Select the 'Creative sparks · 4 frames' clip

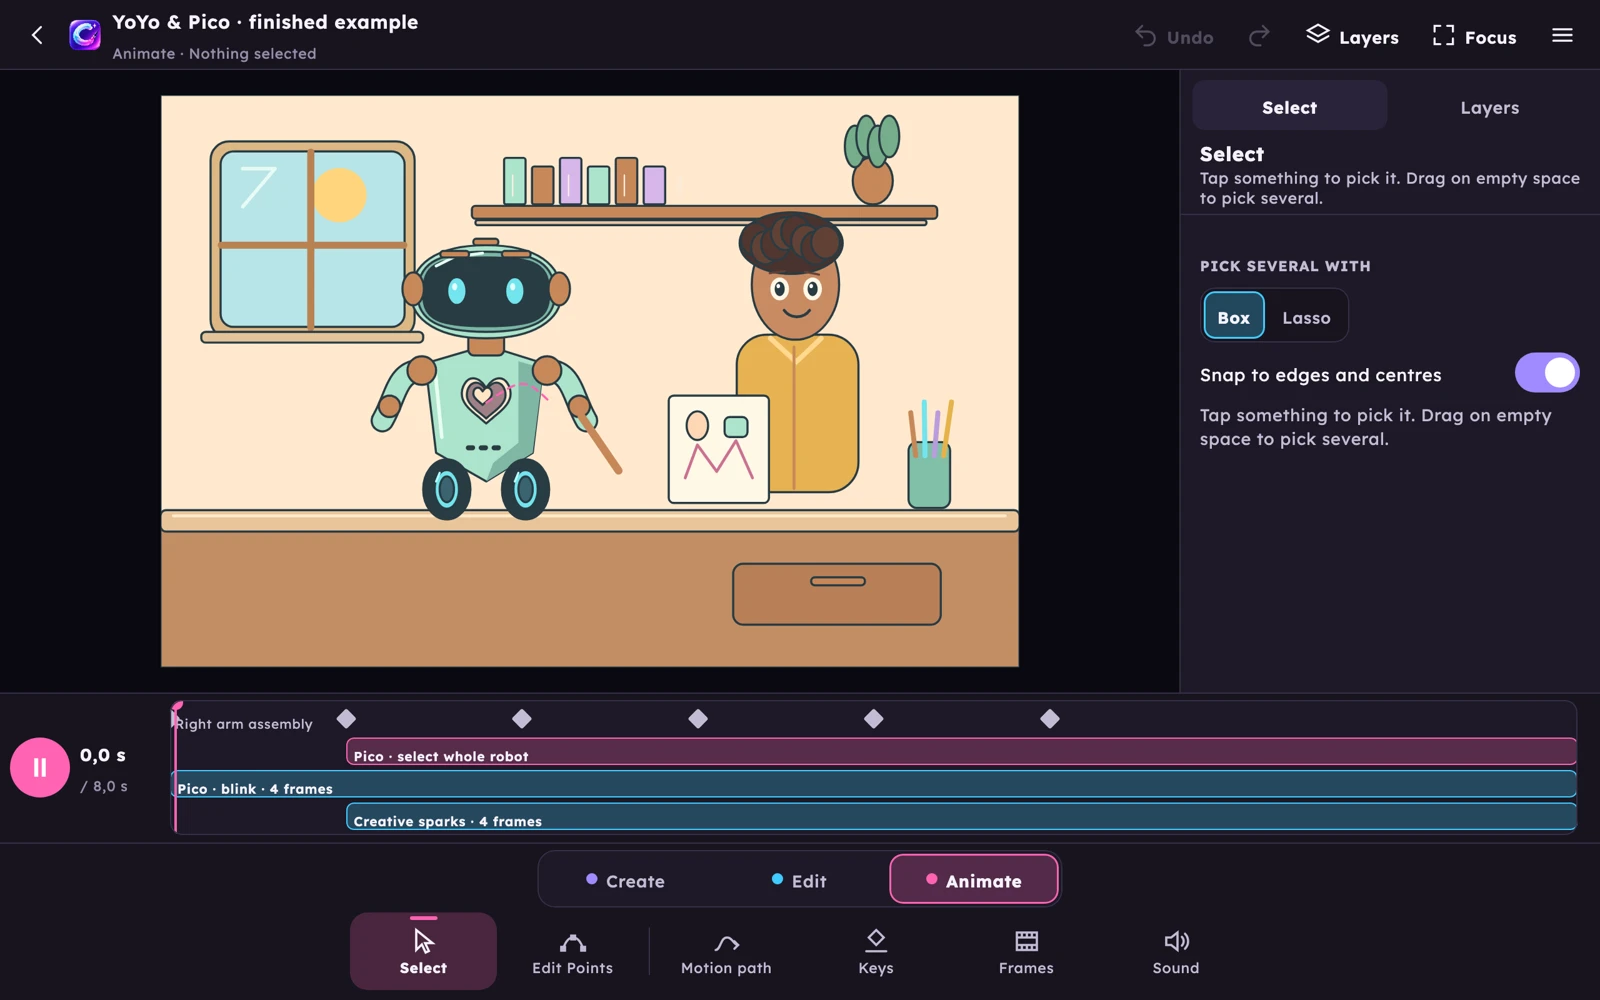tap(961, 817)
